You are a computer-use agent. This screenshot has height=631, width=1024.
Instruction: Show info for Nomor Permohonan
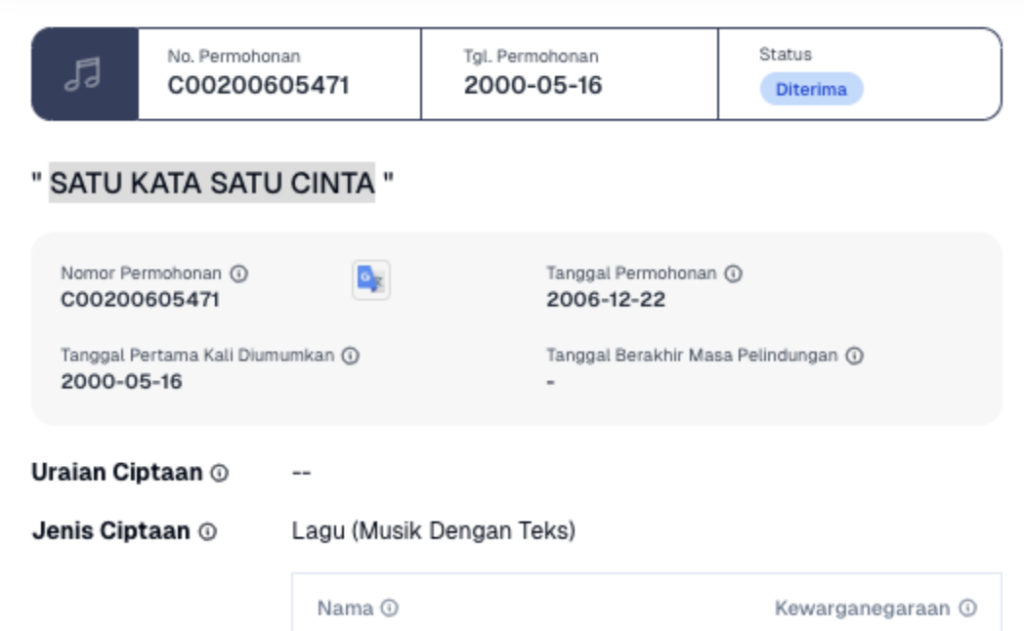click(239, 274)
